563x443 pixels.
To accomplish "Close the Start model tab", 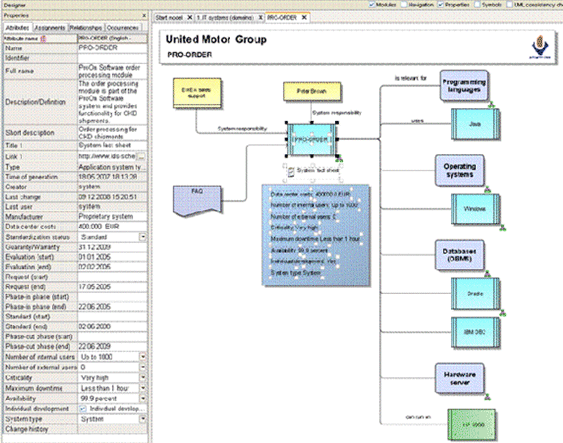I will [x=189, y=18].
